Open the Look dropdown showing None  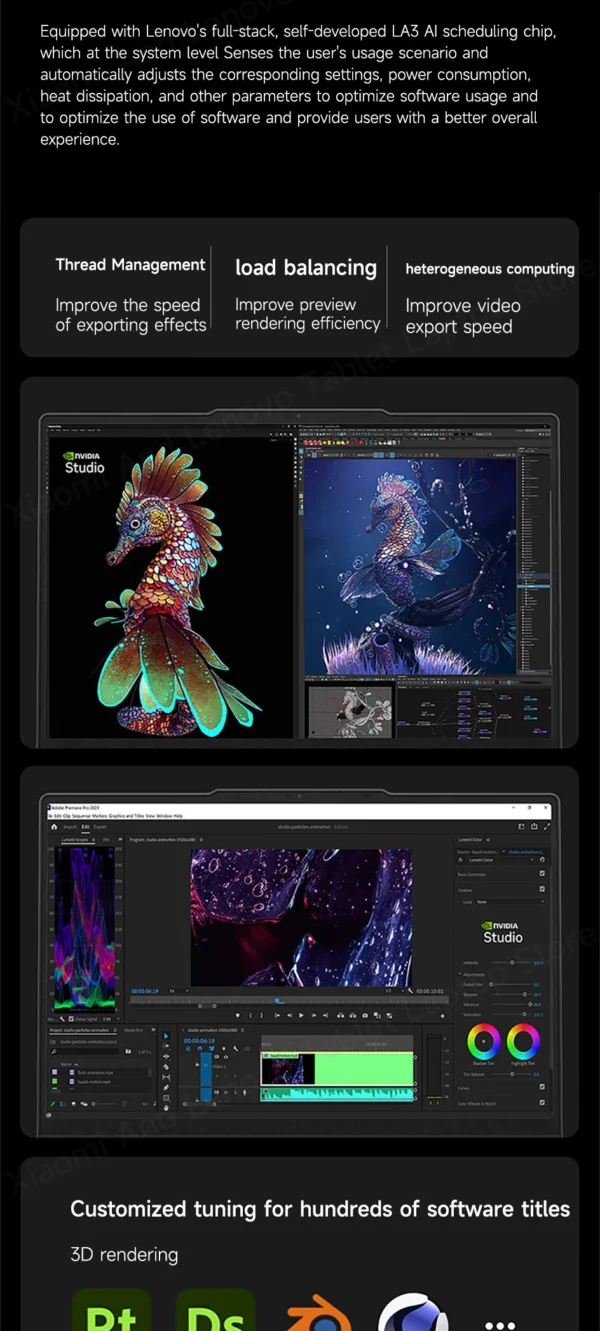click(x=510, y=902)
